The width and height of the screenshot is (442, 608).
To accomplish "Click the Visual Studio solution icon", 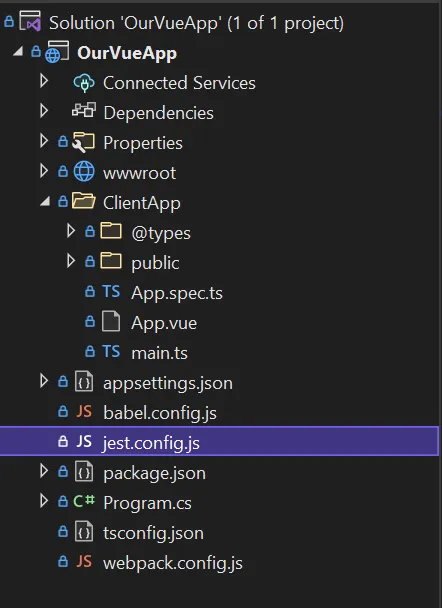I will pos(30,21).
